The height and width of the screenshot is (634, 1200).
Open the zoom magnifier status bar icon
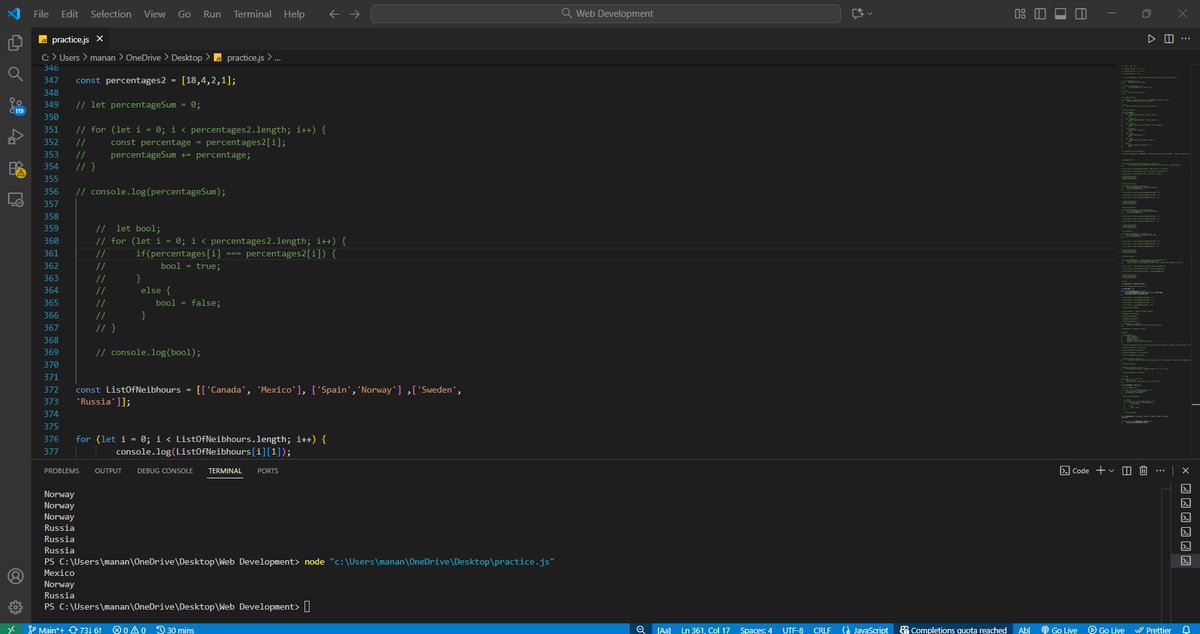(x=639, y=629)
